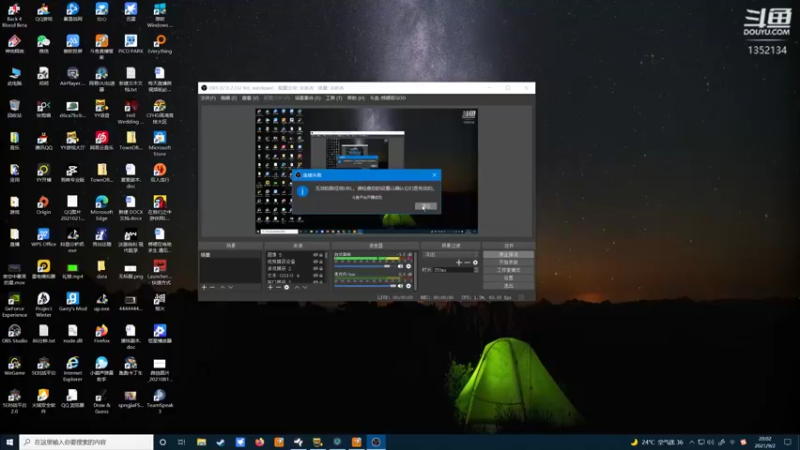Adjust 麦克风/Aux volume slider
800x450 pixels.
(x=365, y=286)
